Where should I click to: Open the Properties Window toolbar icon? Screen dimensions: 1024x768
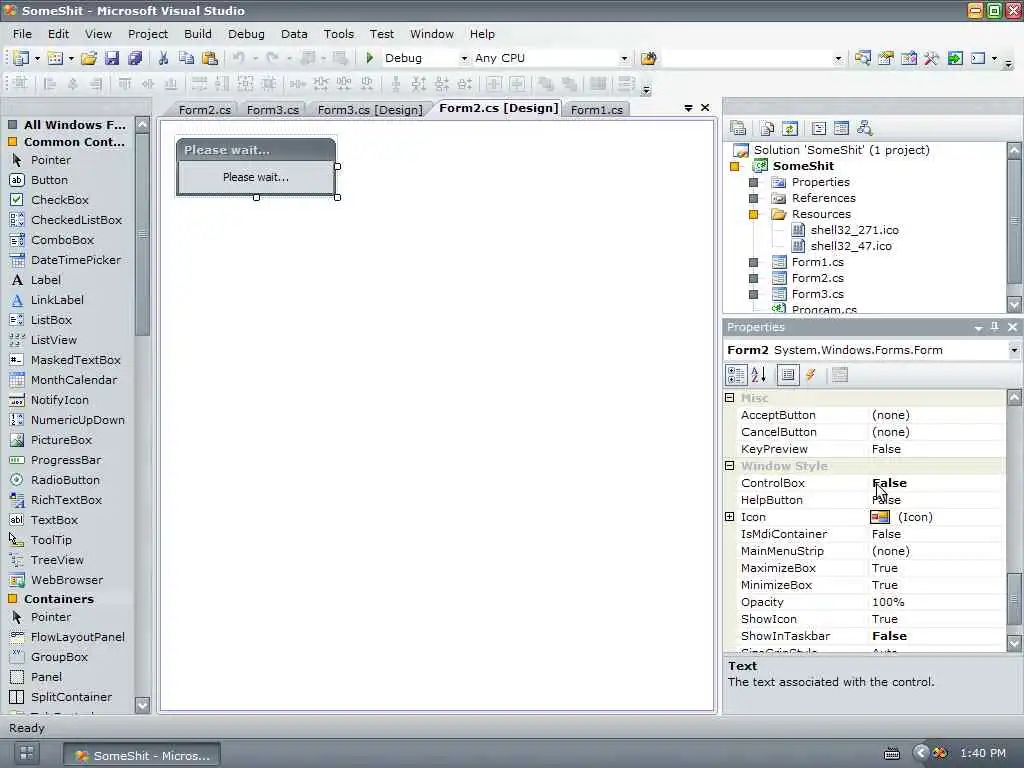886,58
